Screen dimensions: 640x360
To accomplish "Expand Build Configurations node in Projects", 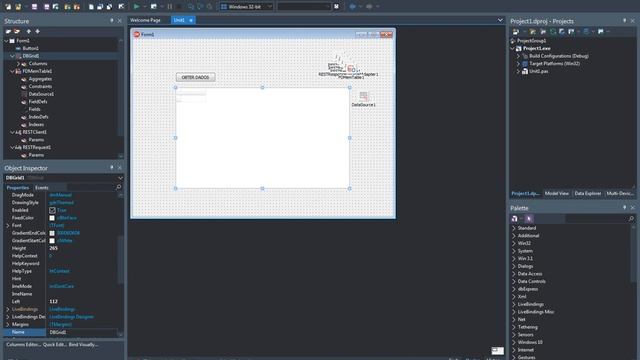I will pyautogui.click(x=518, y=56).
